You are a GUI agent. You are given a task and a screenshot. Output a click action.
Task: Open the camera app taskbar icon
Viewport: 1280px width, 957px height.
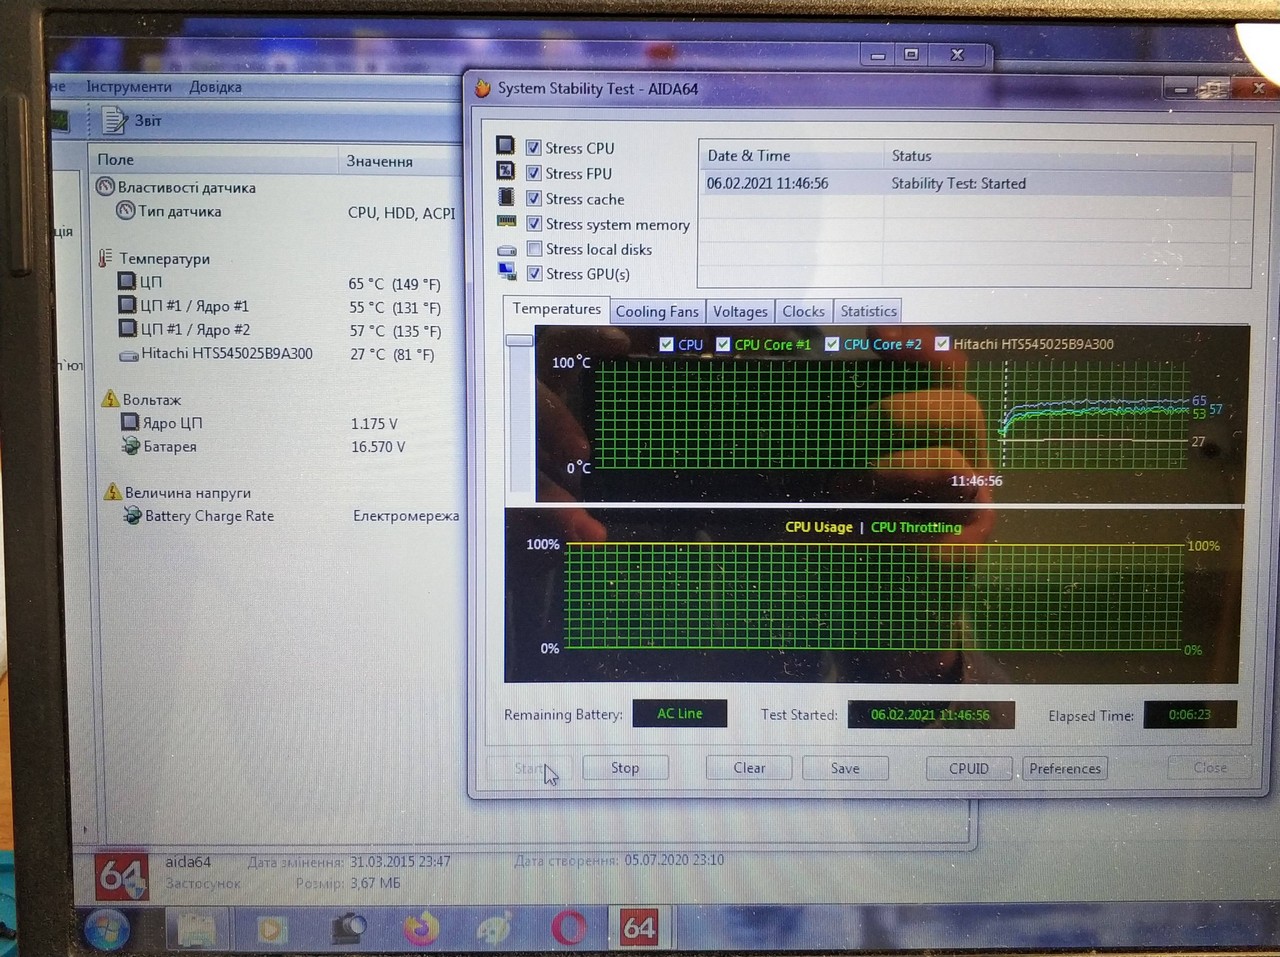click(x=348, y=929)
